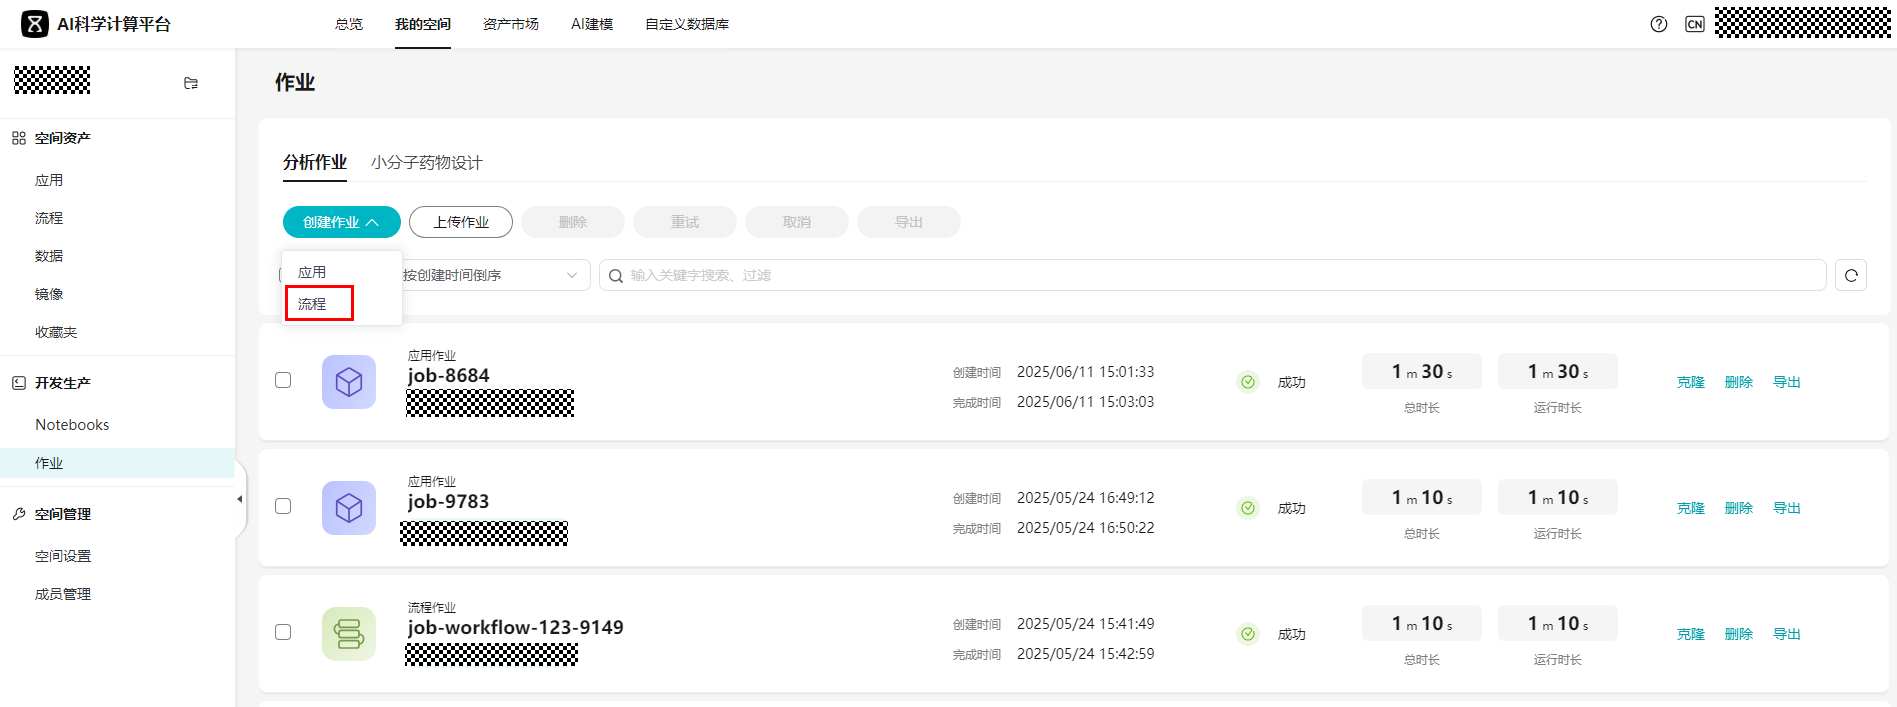
Task: Click the 空间资产 grid icon
Action: click(x=19, y=138)
